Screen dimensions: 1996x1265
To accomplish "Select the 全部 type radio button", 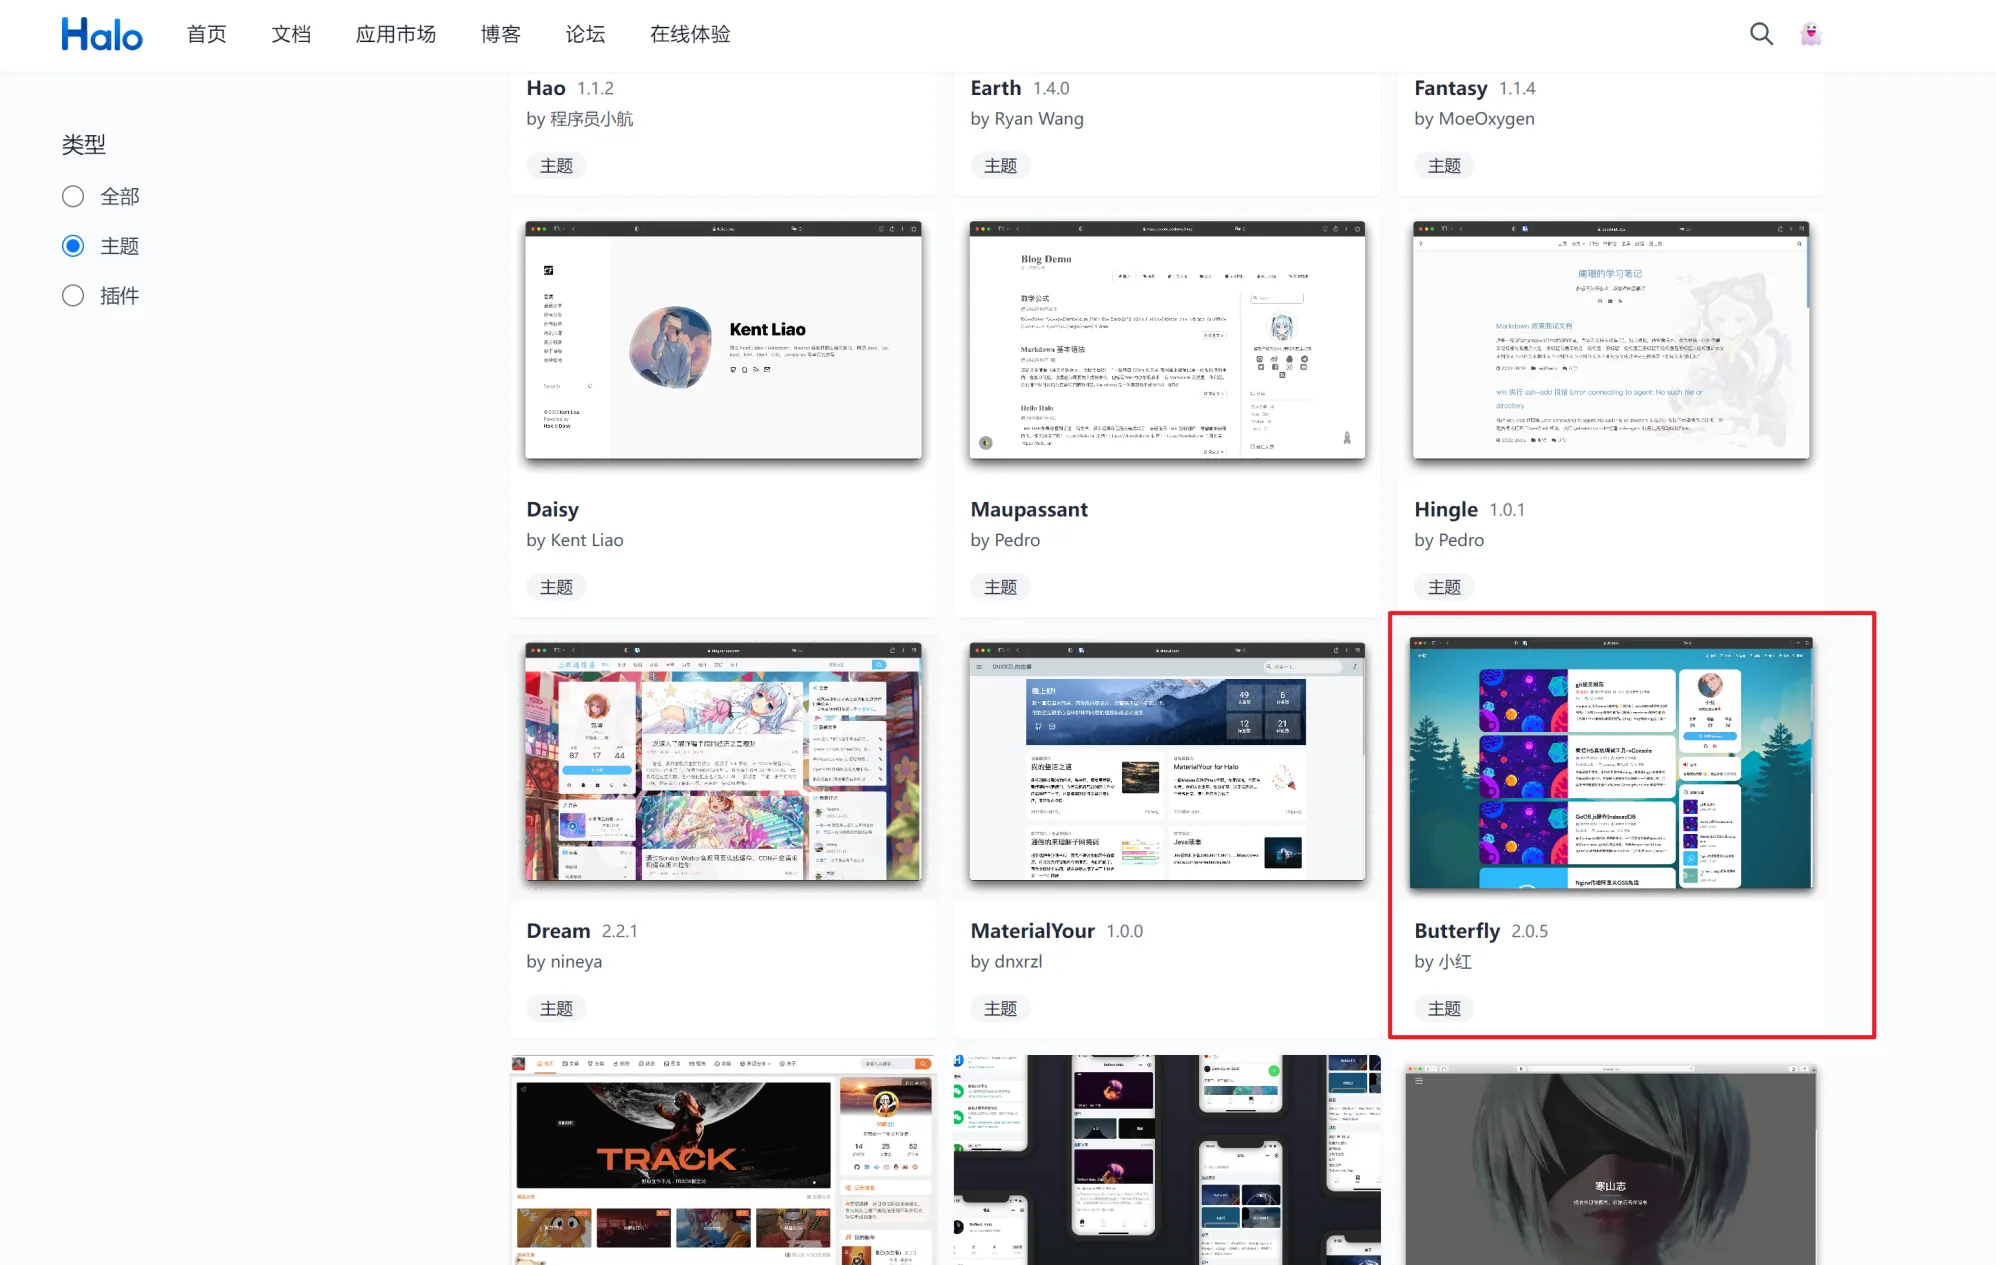I will [73, 196].
